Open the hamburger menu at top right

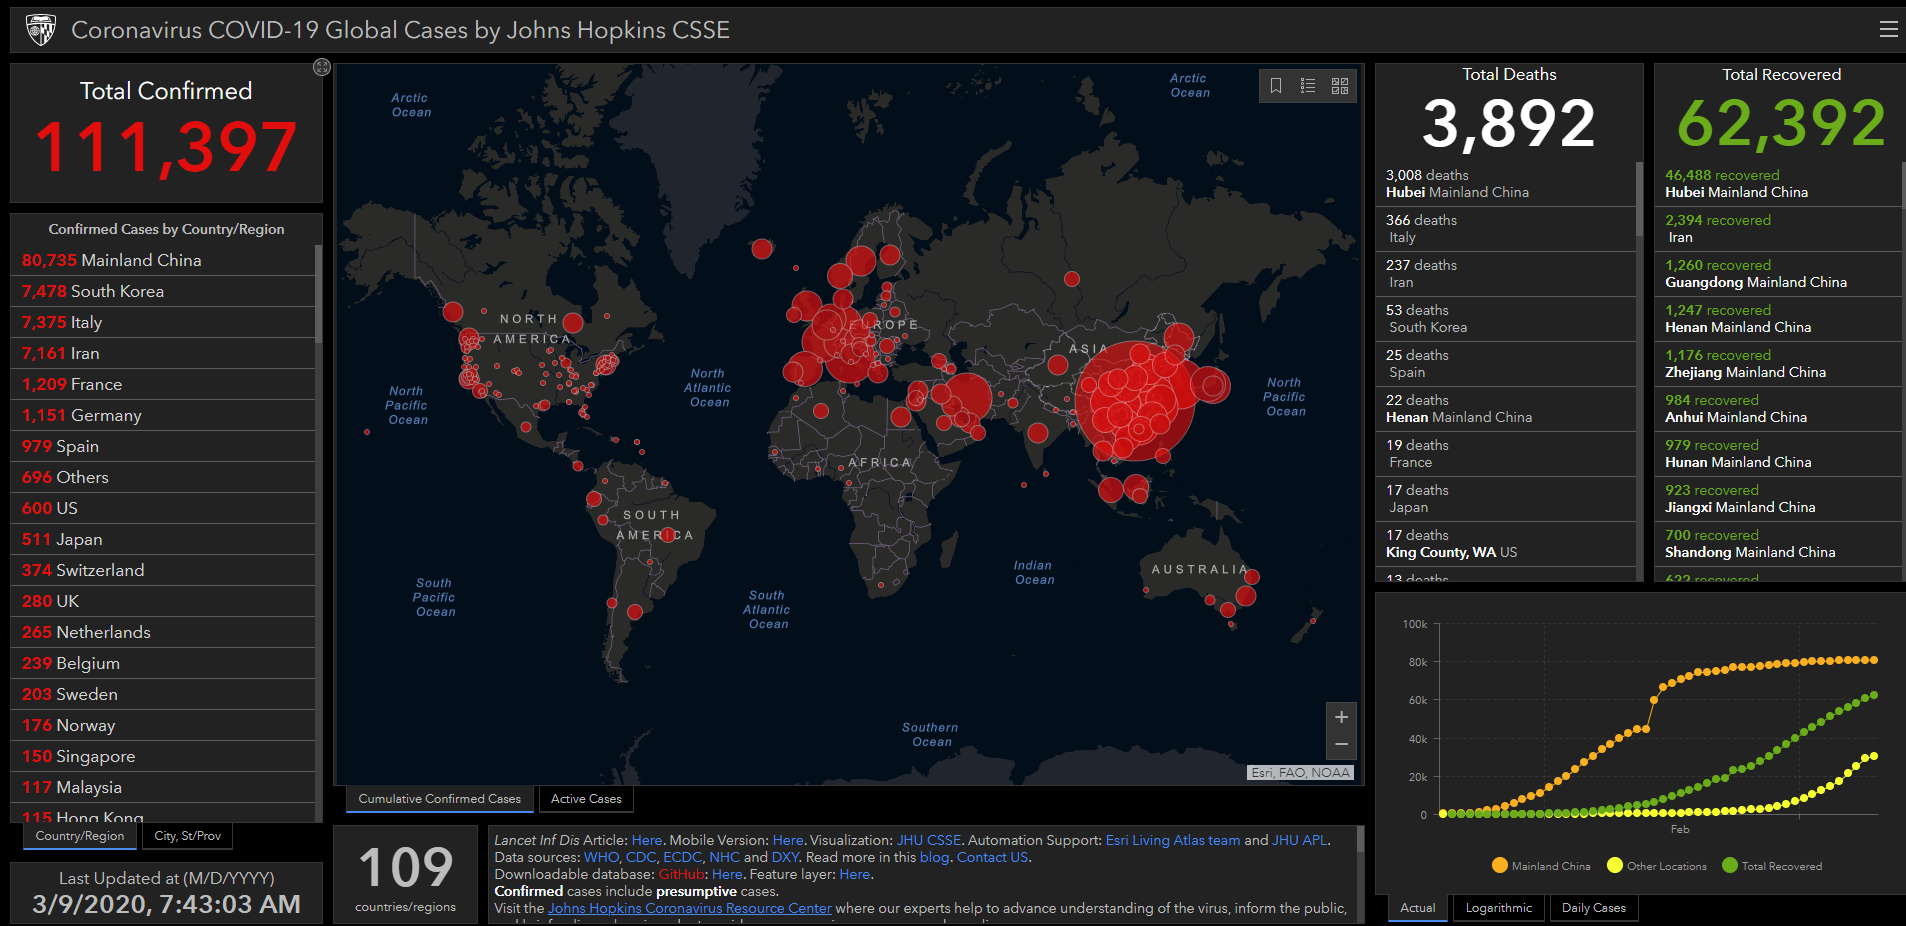click(x=1888, y=30)
